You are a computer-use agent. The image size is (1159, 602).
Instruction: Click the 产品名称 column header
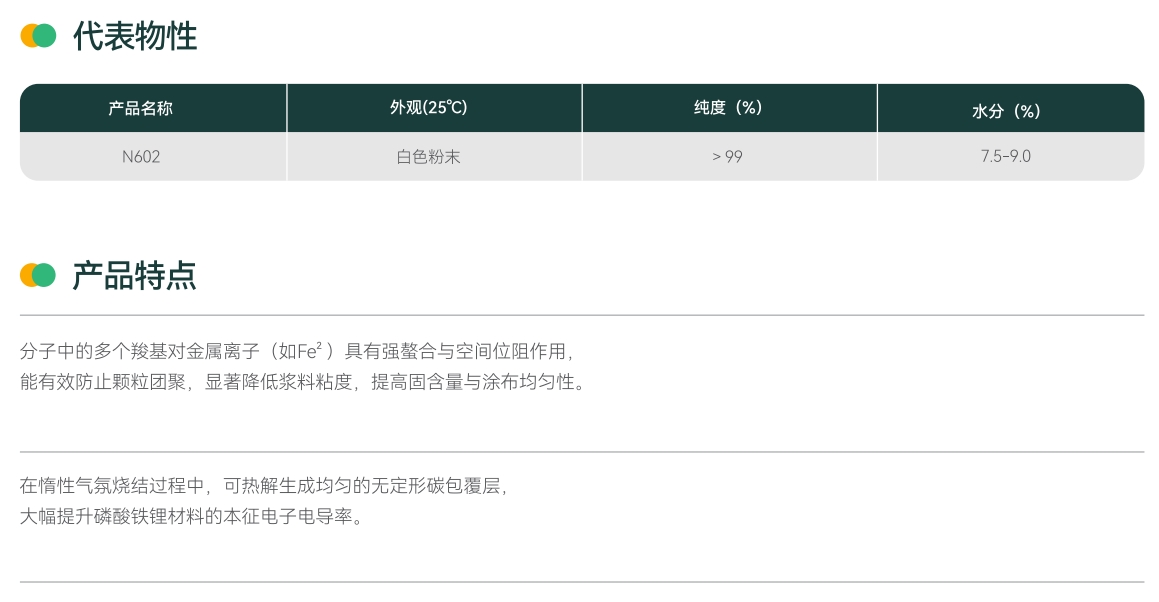tap(141, 108)
